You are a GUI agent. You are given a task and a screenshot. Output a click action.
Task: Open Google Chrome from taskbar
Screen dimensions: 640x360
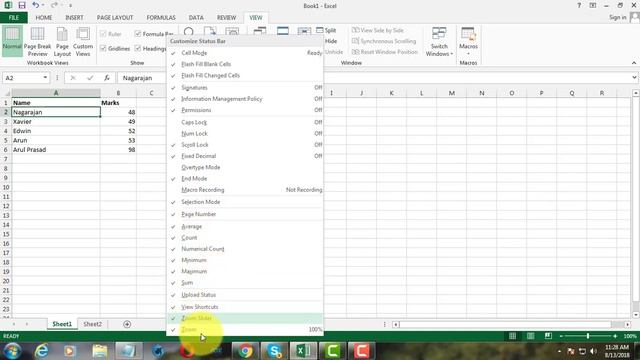coord(245,351)
